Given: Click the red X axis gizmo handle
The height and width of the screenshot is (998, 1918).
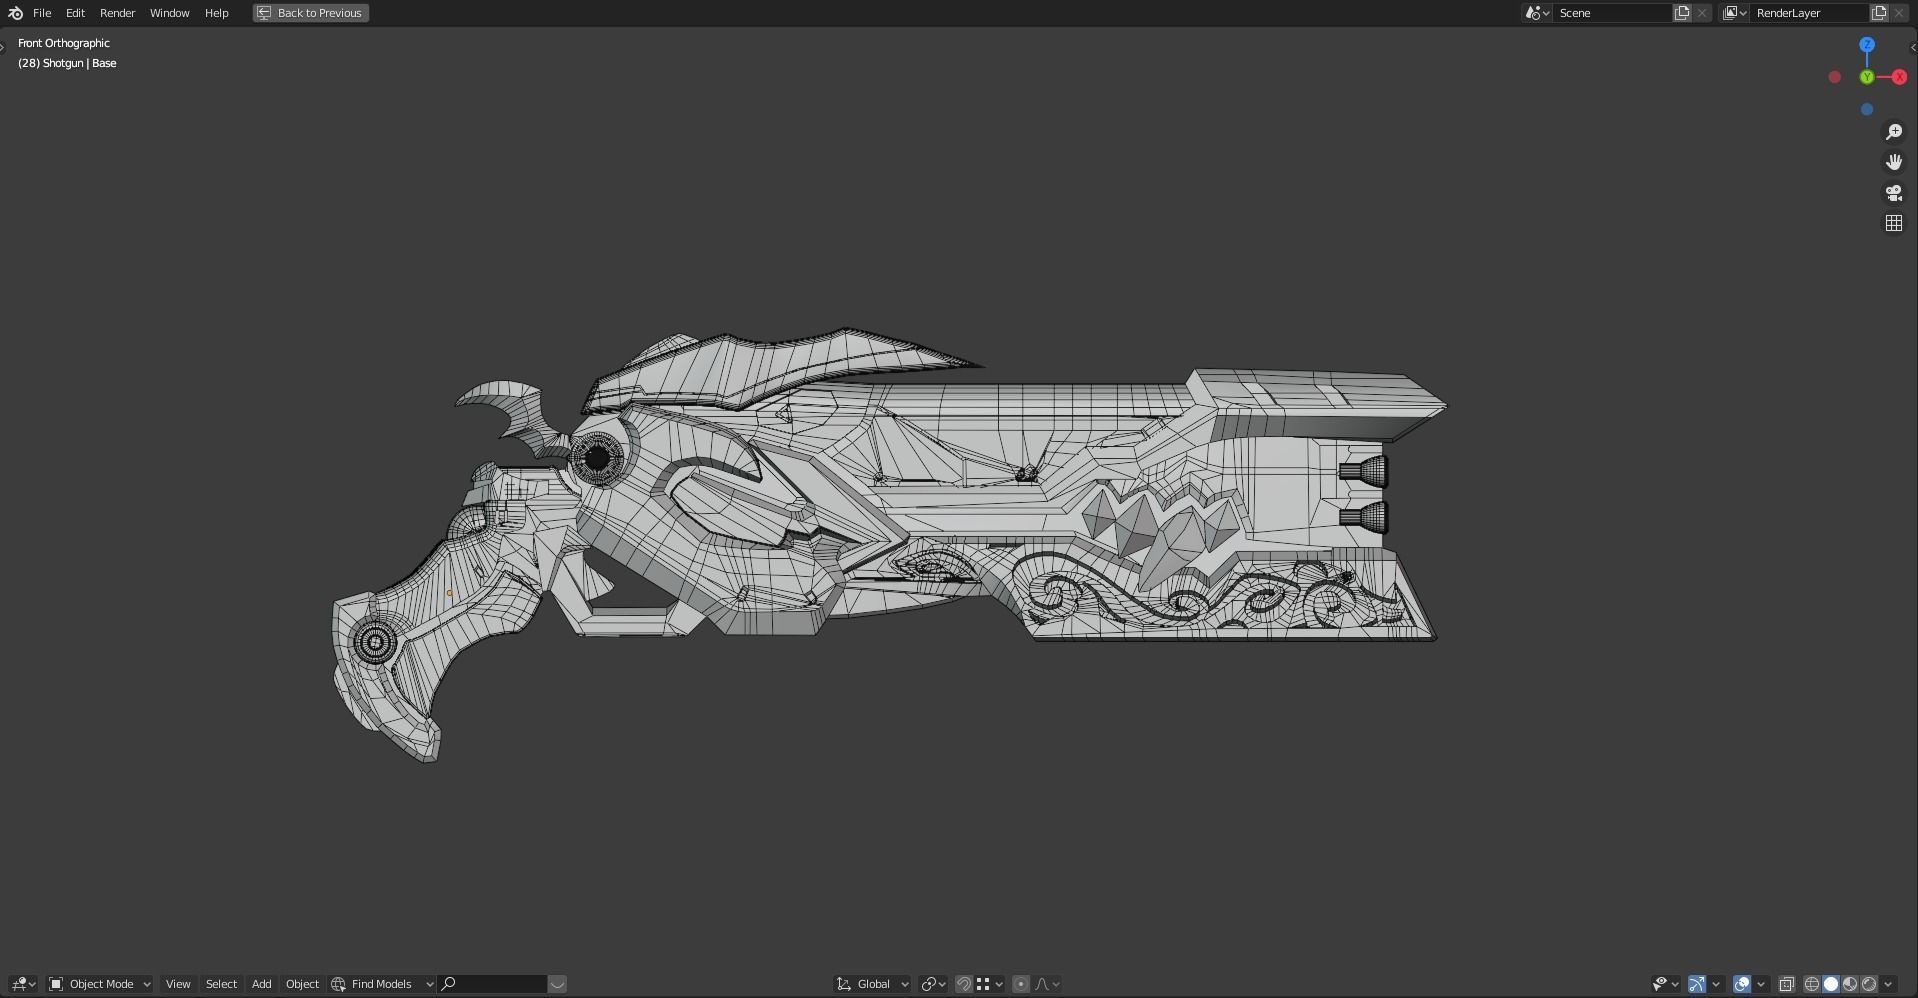Looking at the screenshot, I should [1901, 77].
